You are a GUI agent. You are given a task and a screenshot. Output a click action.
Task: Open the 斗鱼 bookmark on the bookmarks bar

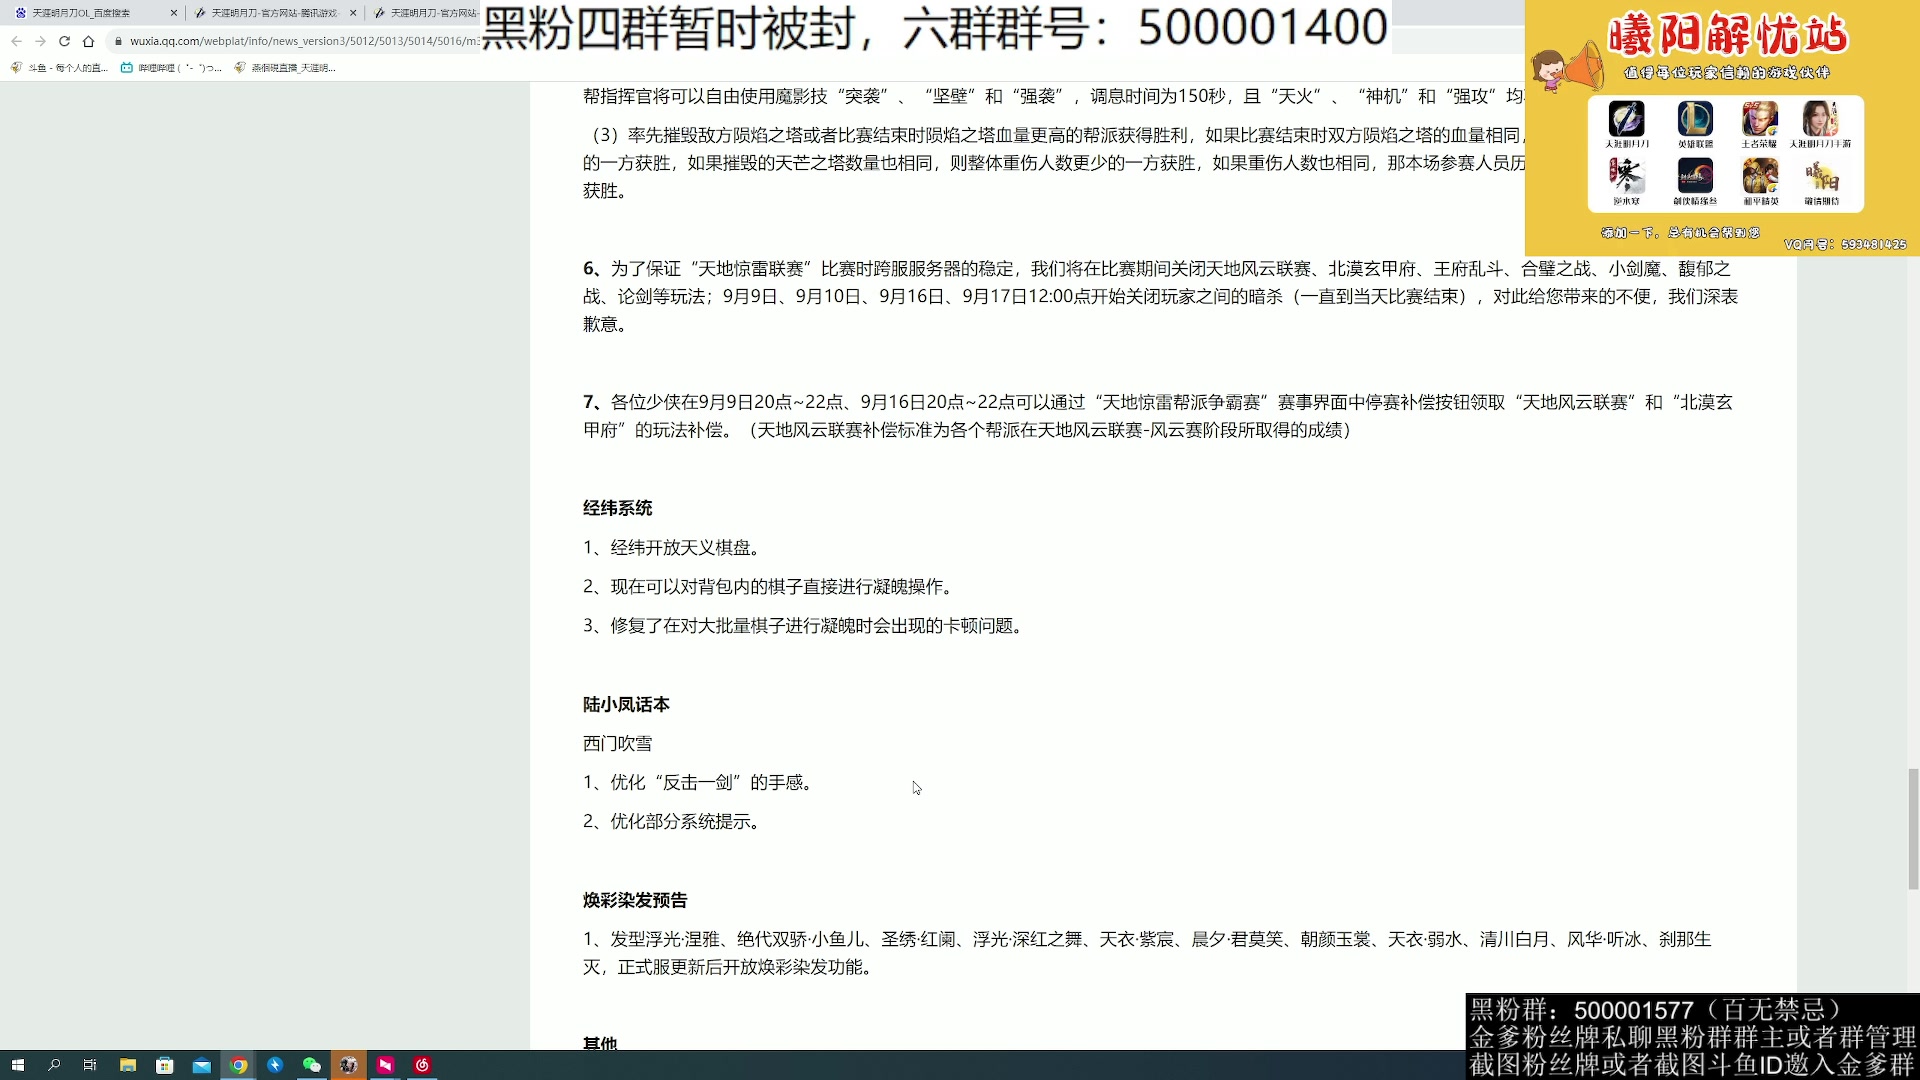[x=60, y=67]
